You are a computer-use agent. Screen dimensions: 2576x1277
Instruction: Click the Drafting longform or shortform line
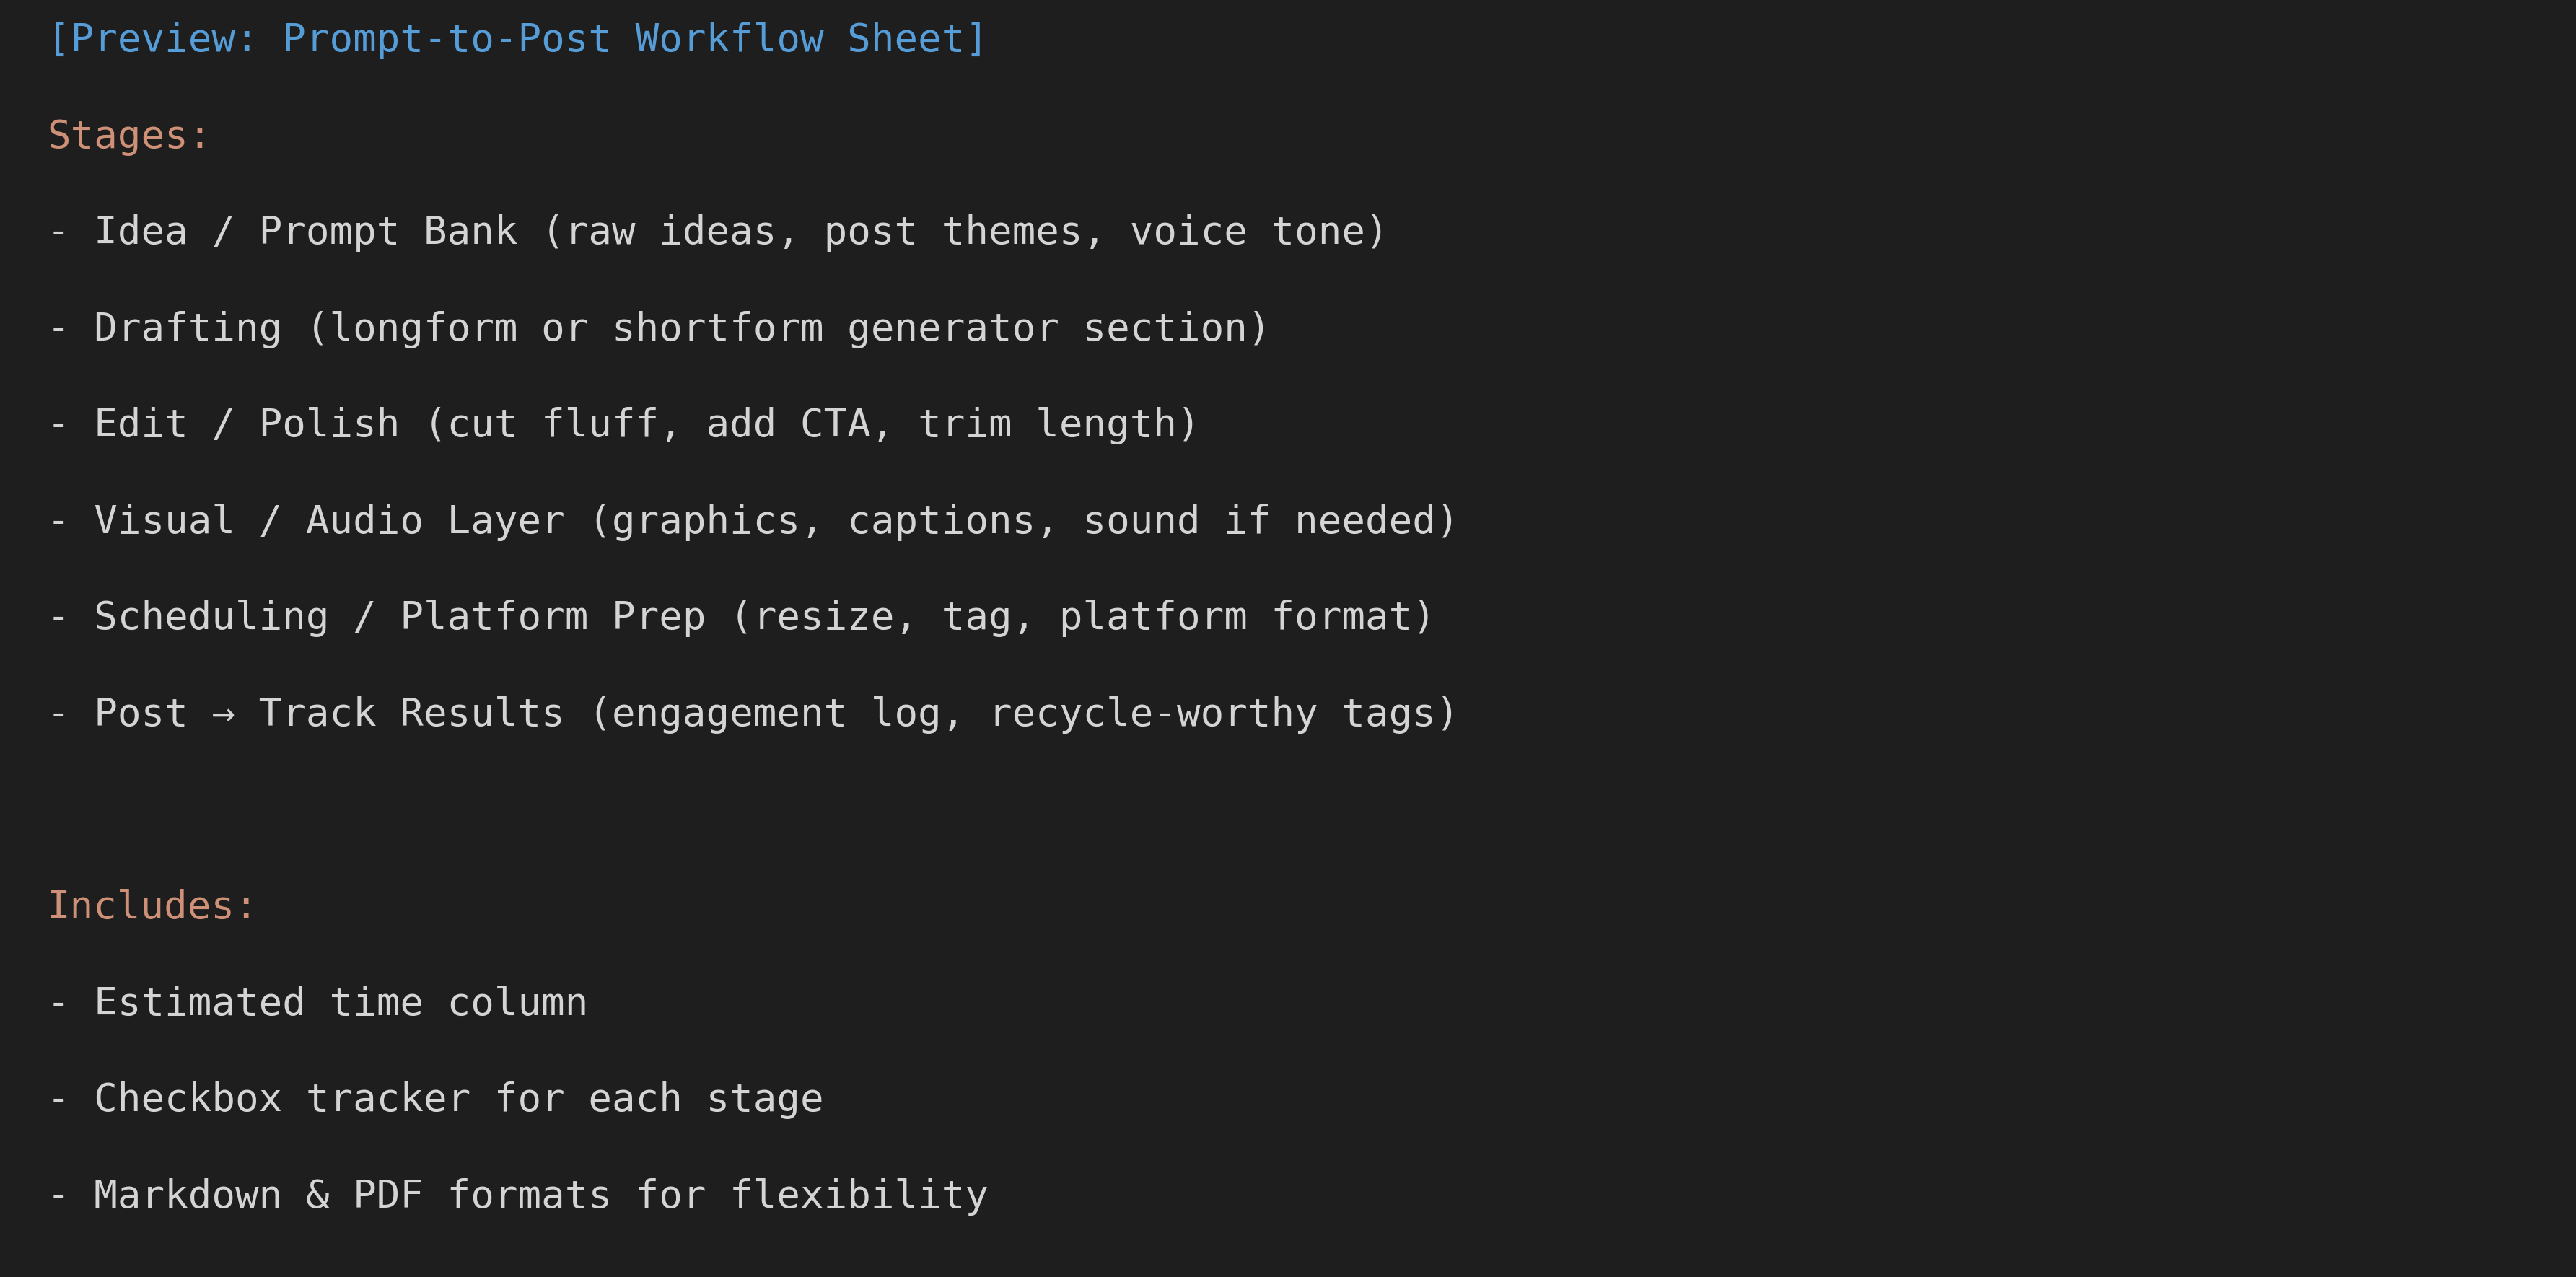658,328
